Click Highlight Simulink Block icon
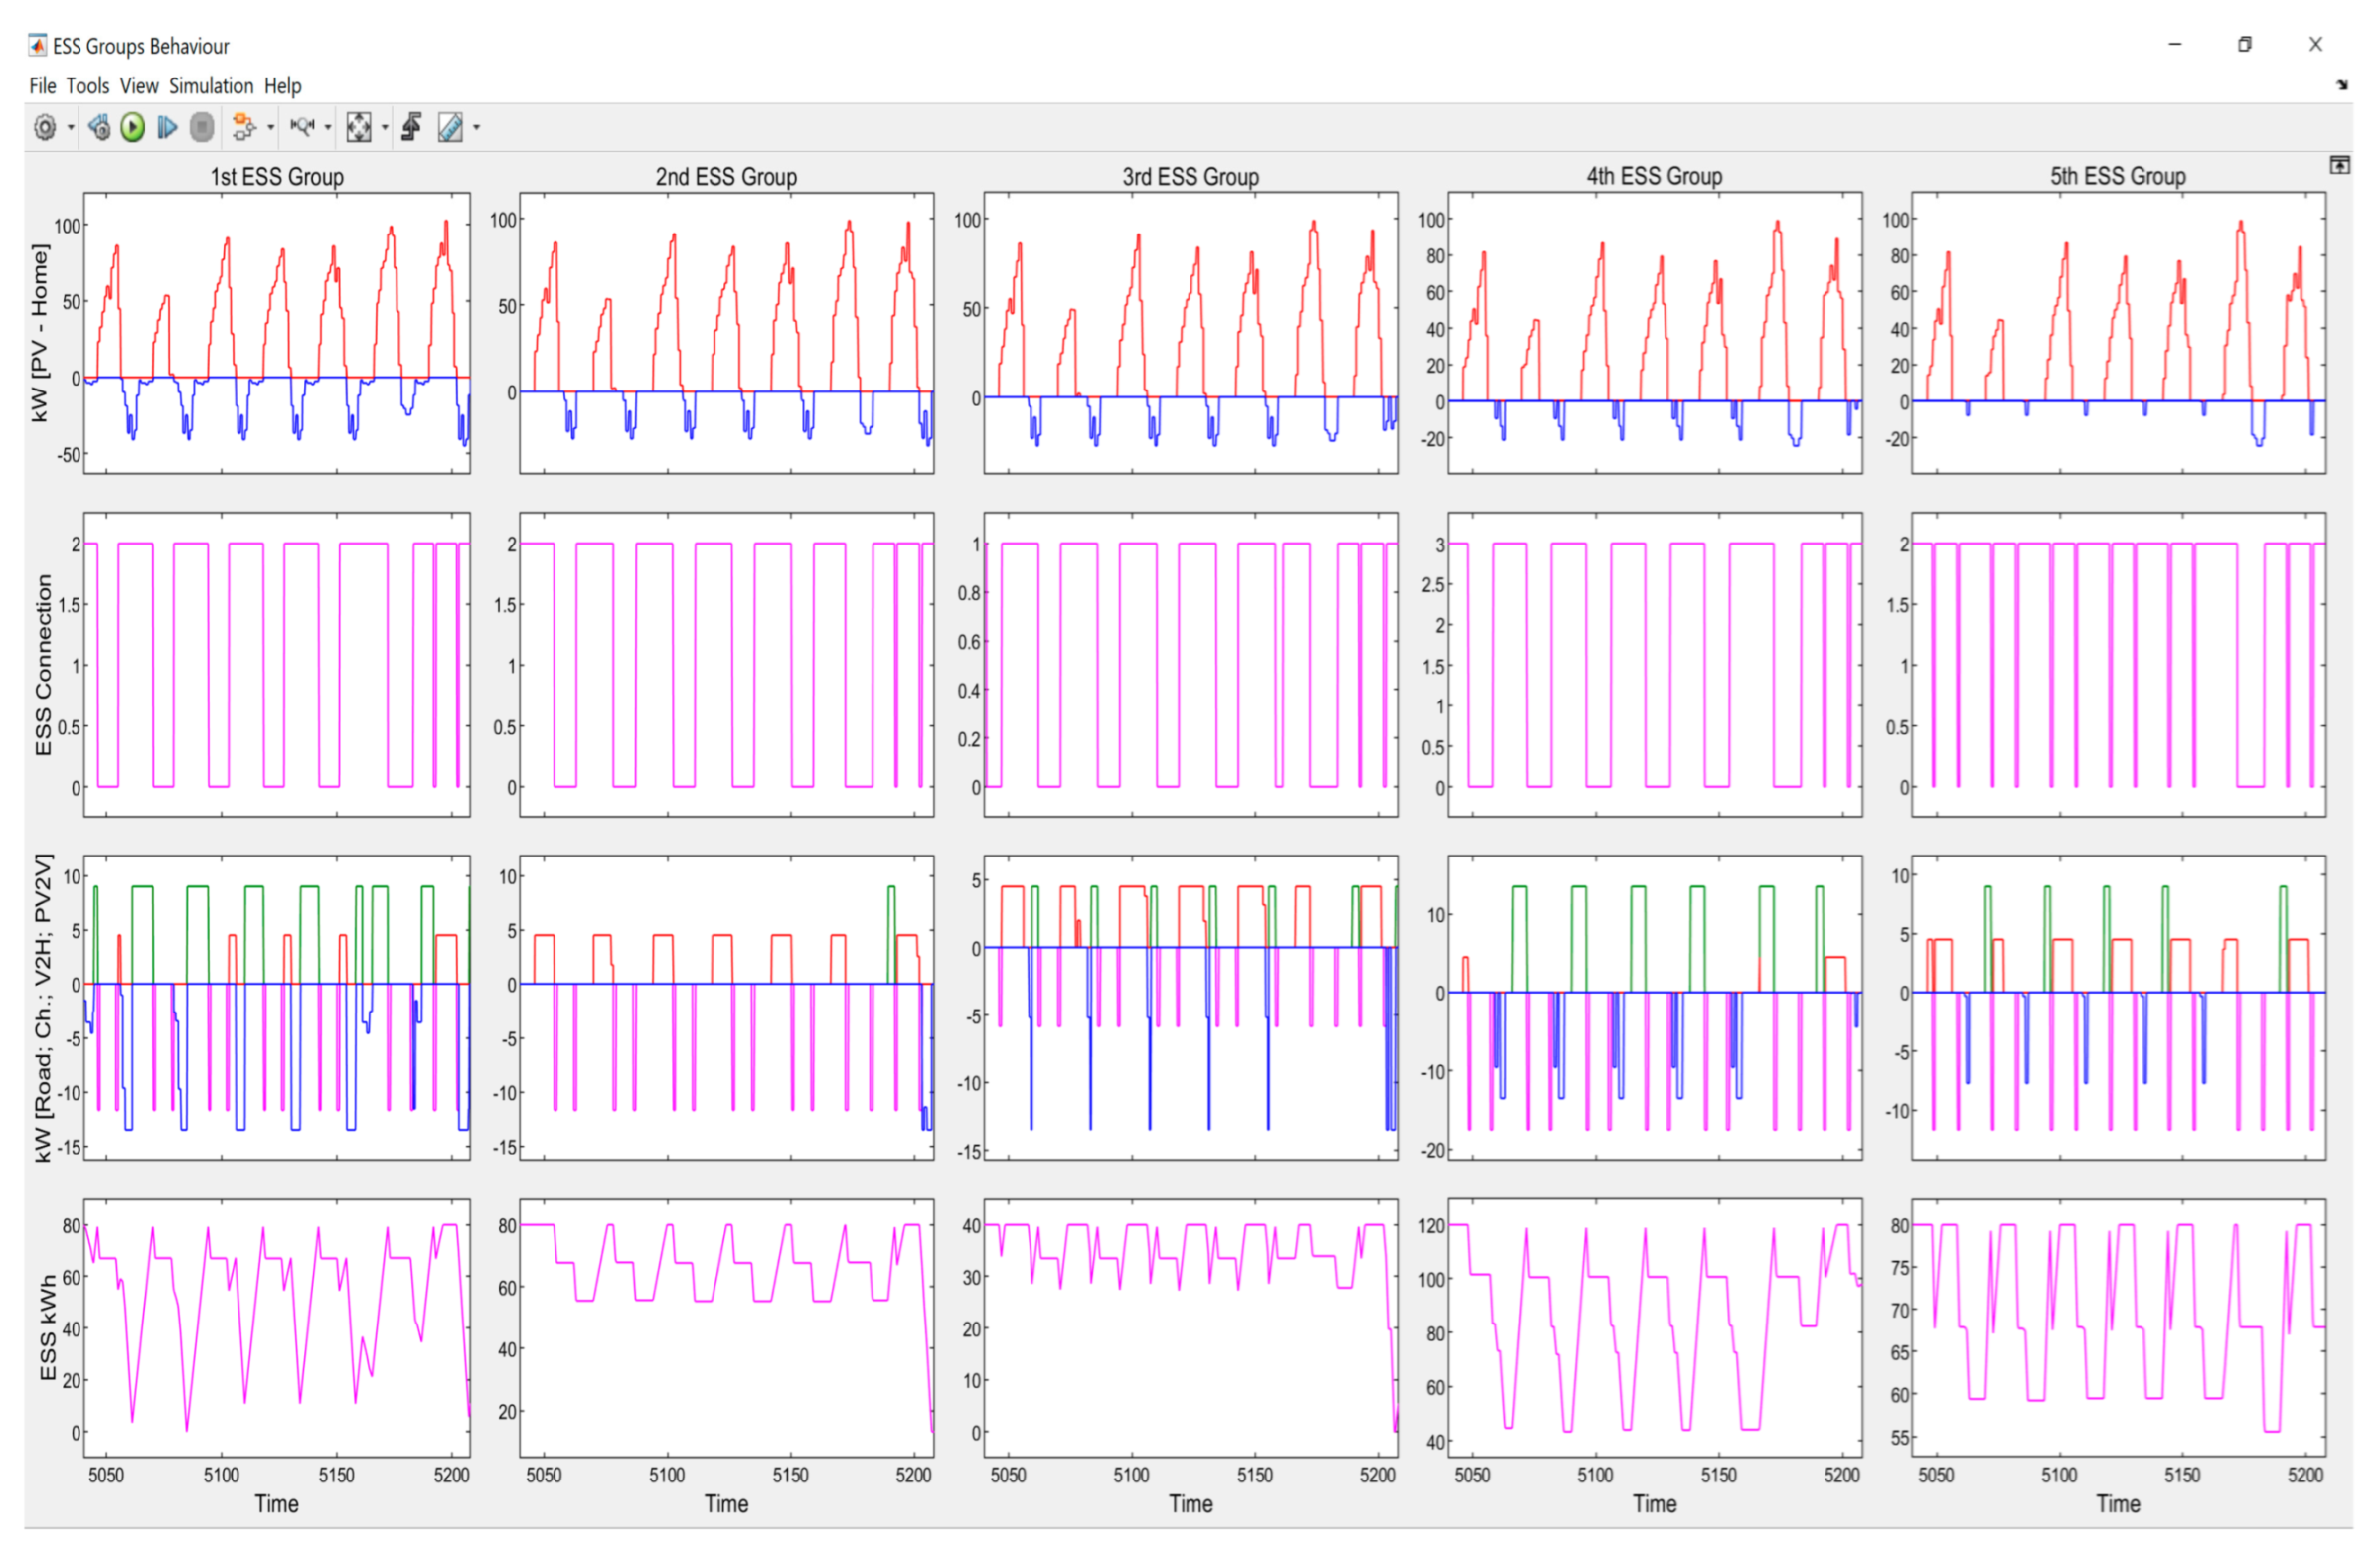The height and width of the screenshot is (1558, 2380). 243,128
